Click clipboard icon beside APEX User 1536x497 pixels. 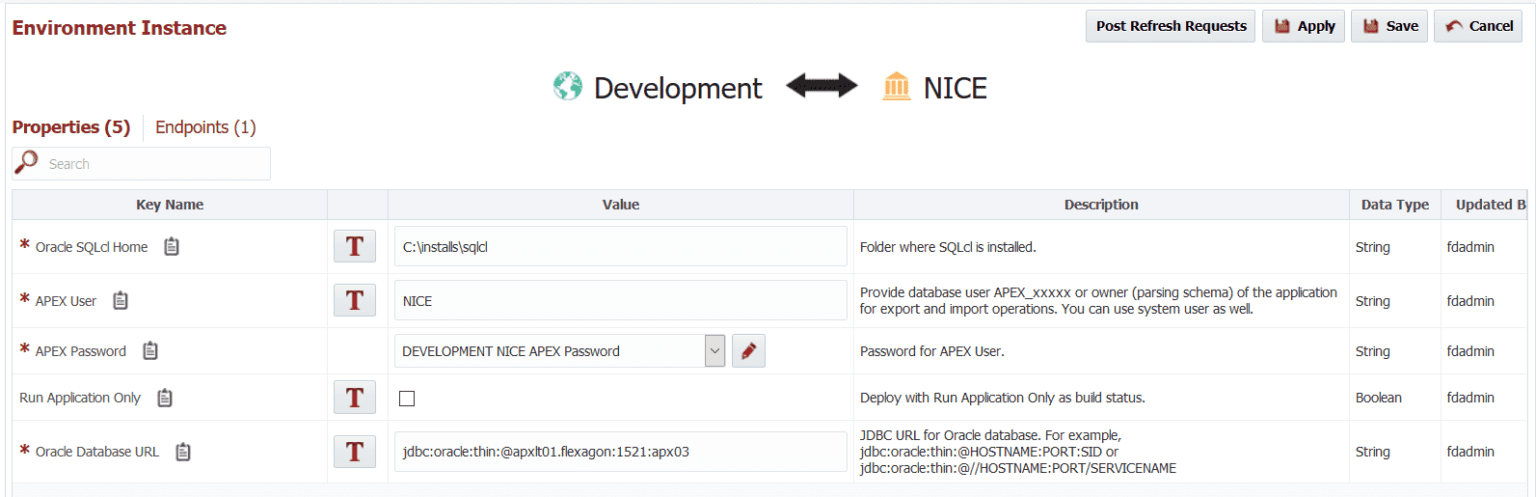121,300
